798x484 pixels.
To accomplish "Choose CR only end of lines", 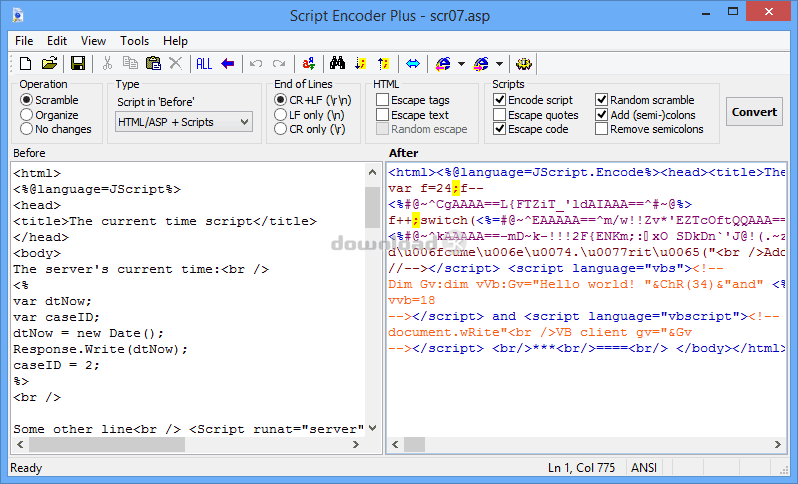I will pyautogui.click(x=309, y=129).
